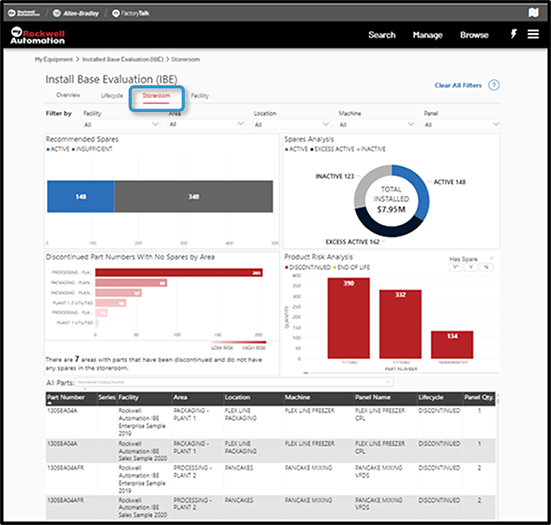
Task: Sort by Panel Name column header
Action: click(x=372, y=397)
